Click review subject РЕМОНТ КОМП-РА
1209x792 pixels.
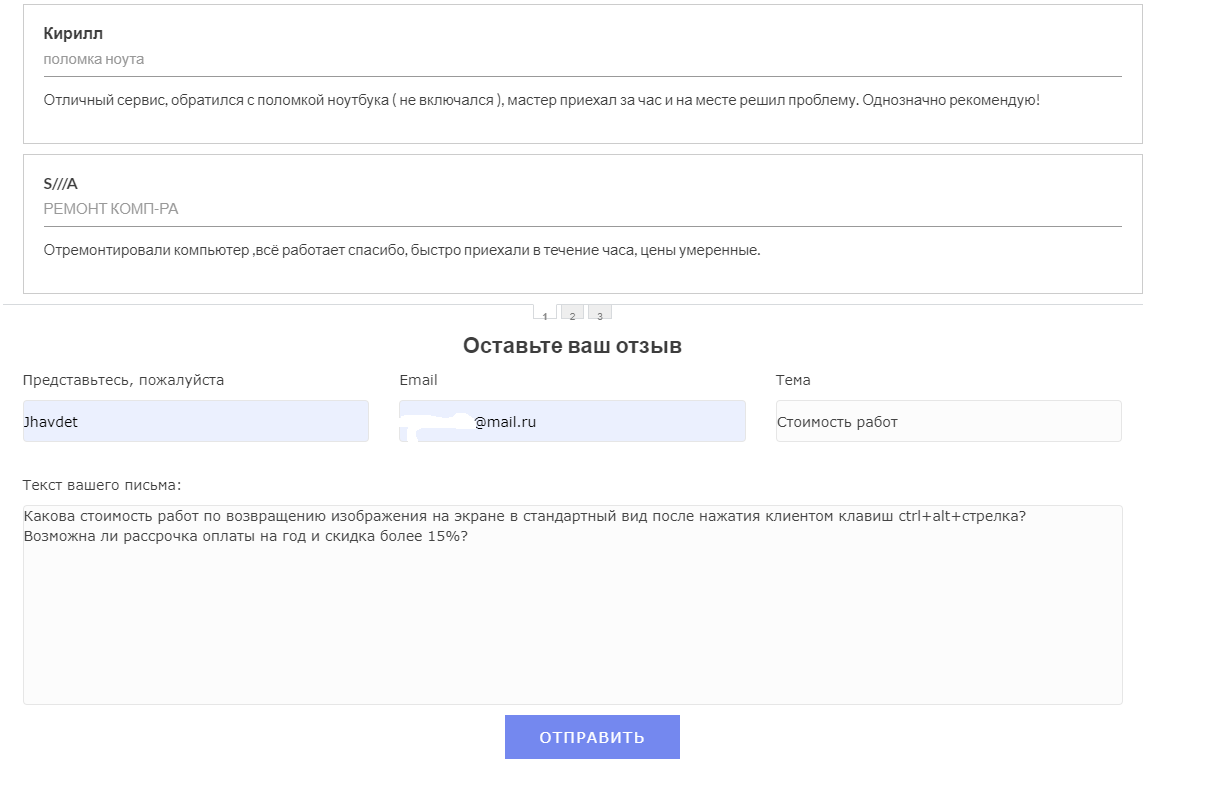click(x=111, y=209)
